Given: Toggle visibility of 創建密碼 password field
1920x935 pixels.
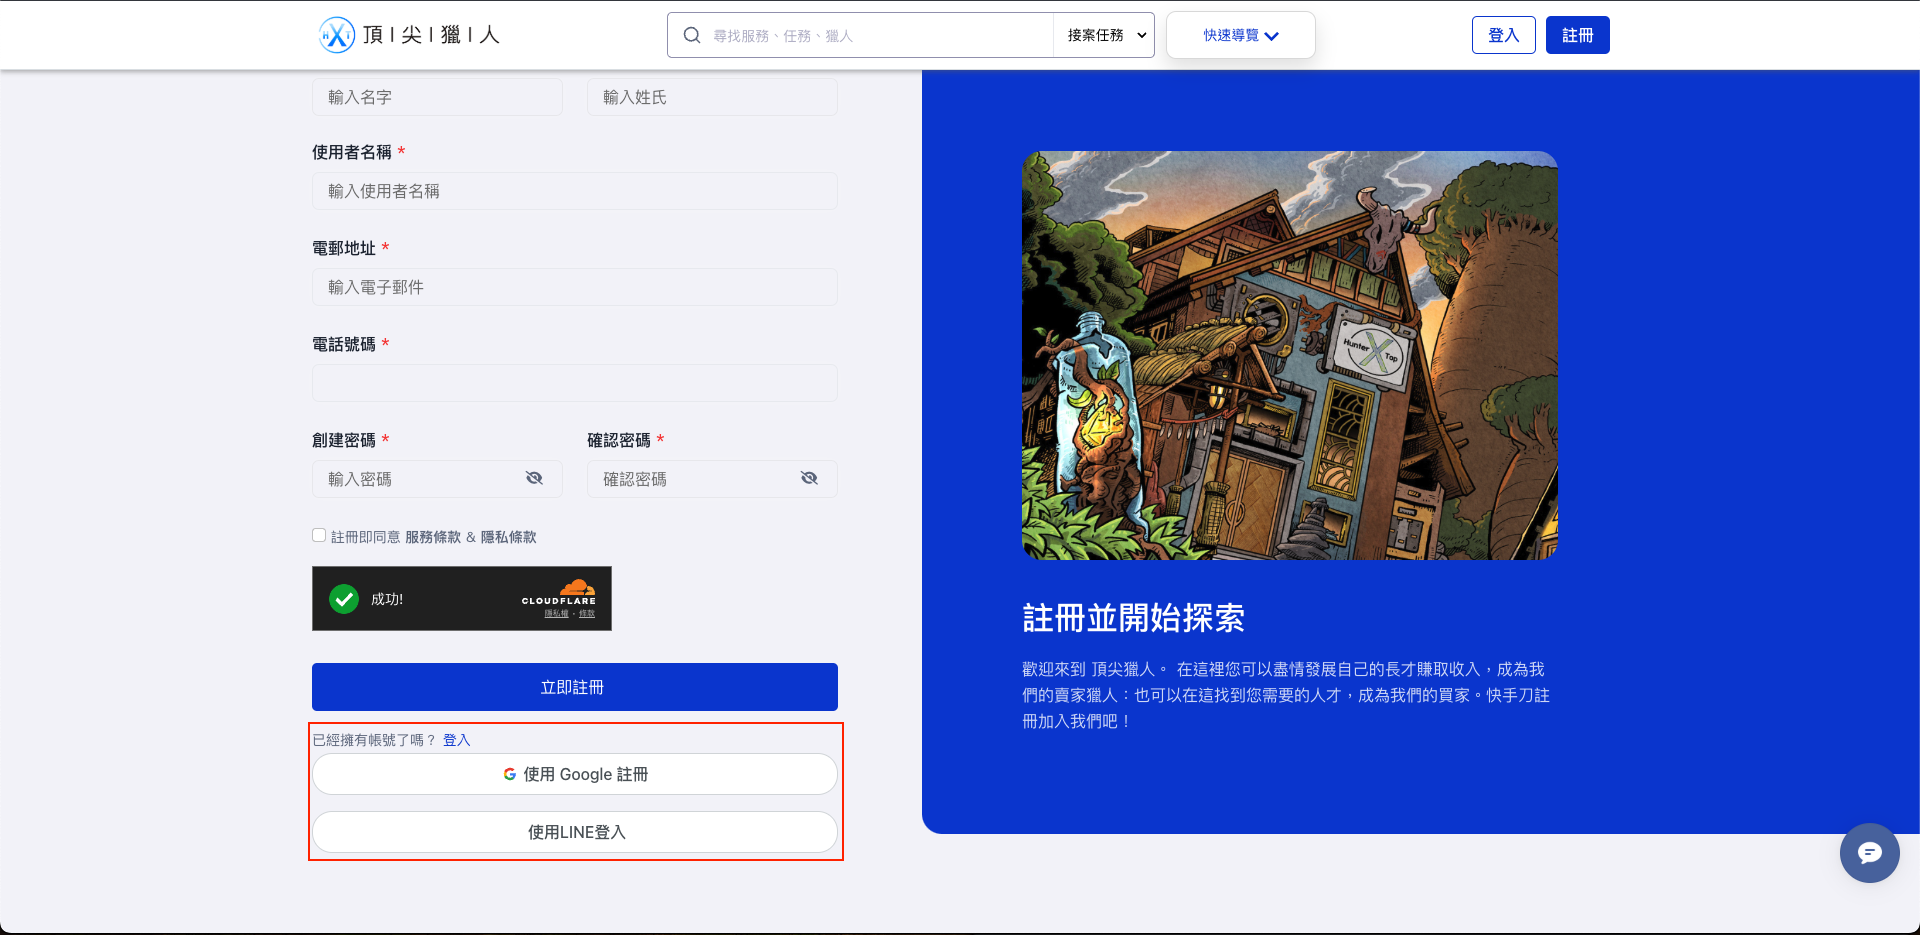Looking at the screenshot, I should [x=534, y=478].
